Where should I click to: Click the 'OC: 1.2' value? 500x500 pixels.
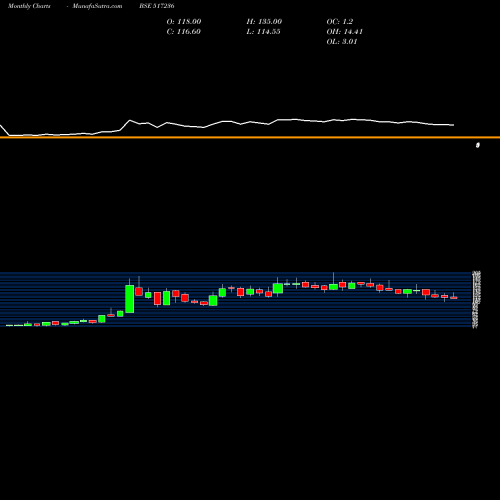[x=339, y=22]
